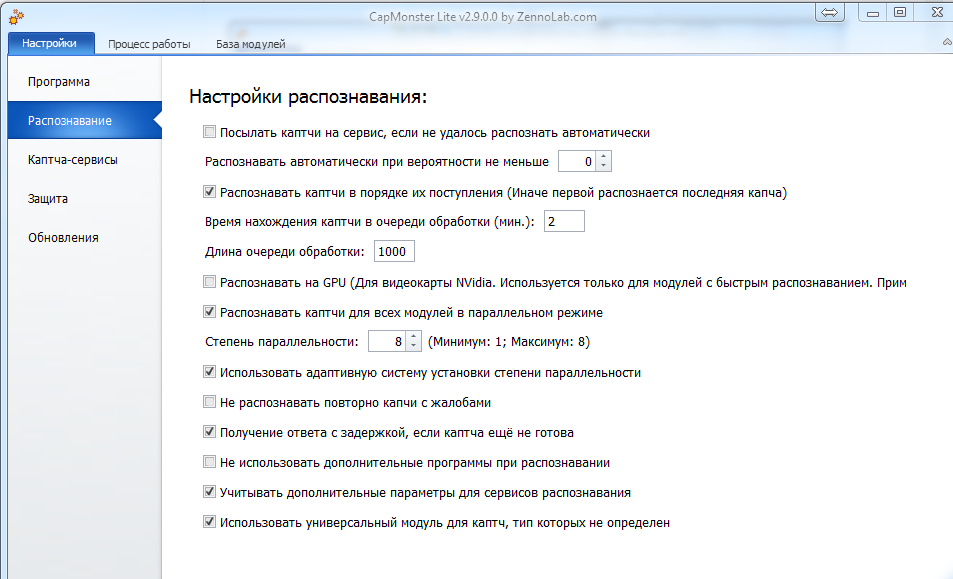Image resolution: width=953 pixels, height=579 pixels.
Task: Enable Посылать каптчи на сервис checkbox
Action: 209,132
